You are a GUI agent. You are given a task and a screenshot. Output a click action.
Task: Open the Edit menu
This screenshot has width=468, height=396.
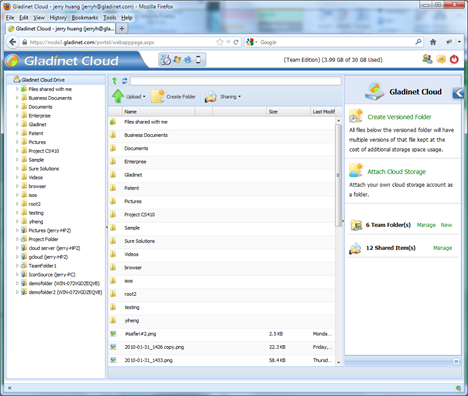[24, 18]
